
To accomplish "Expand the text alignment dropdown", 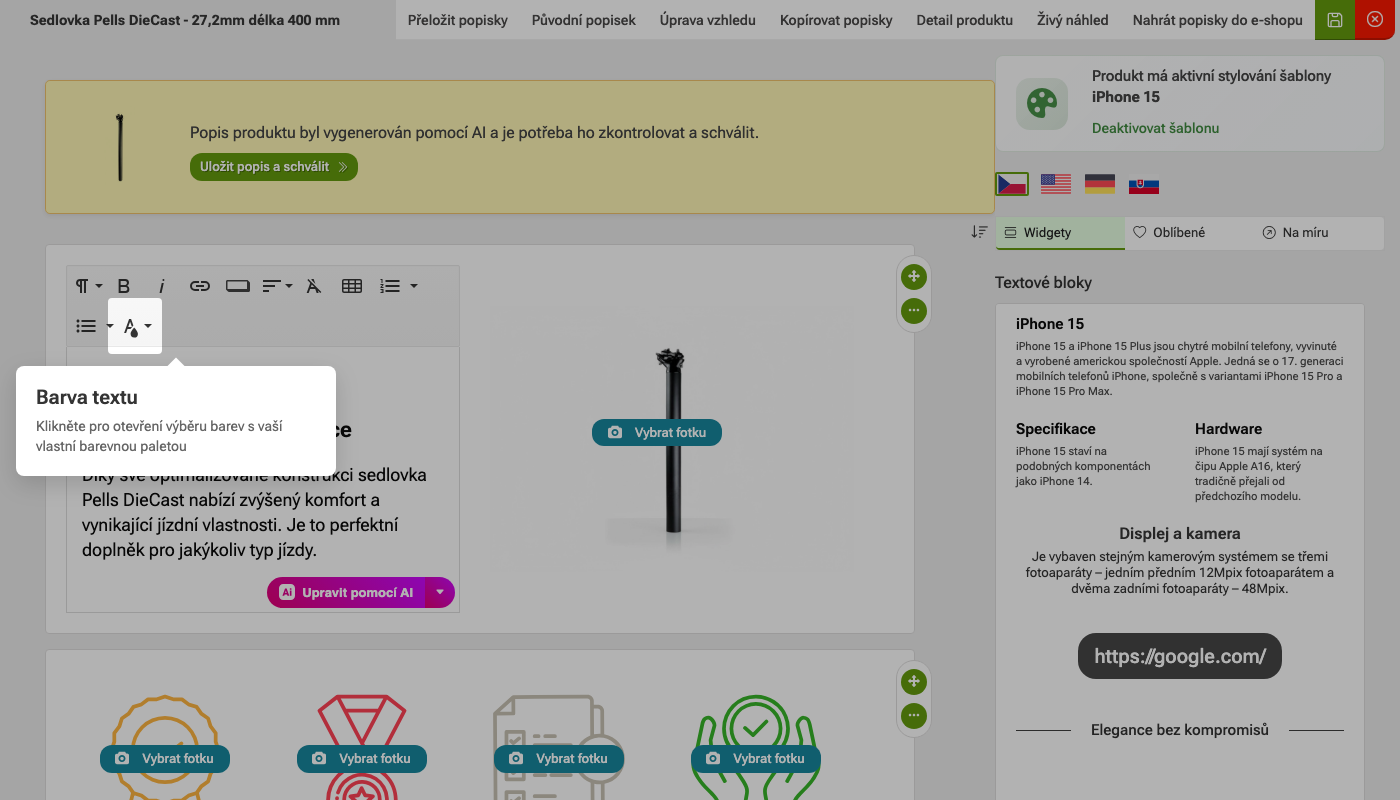I will [x=277, y=286].
